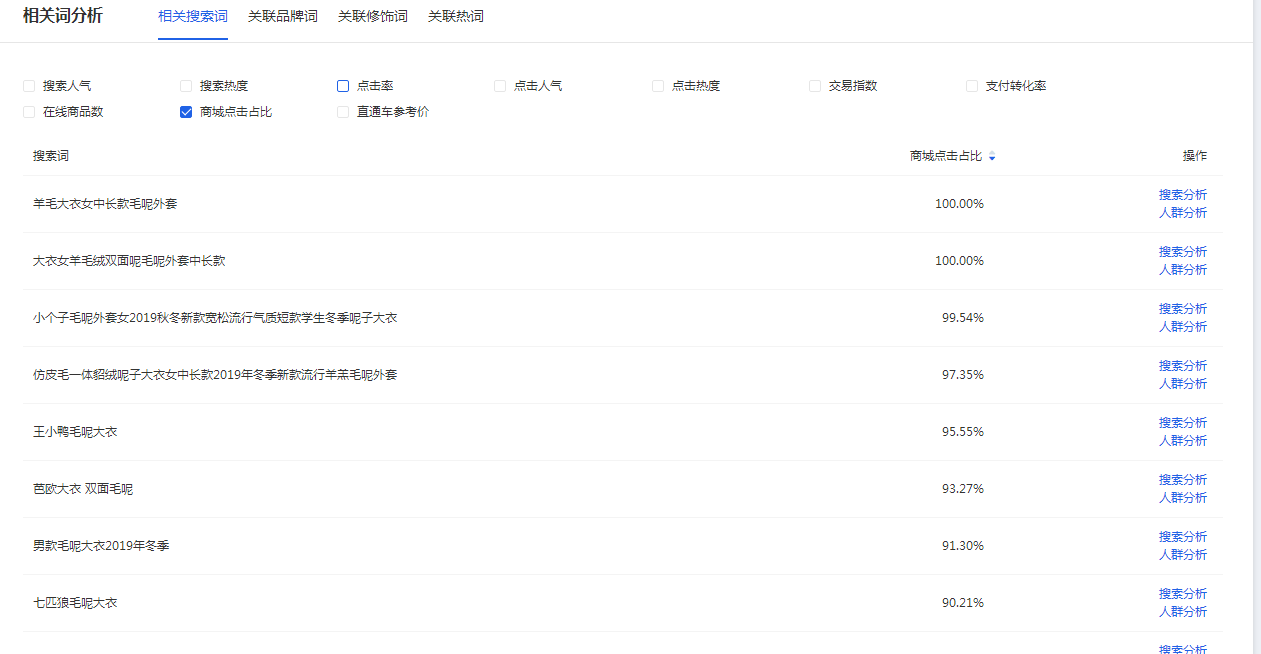The image size is (1261, 654).
Task: Open 搜索分析 for 男款毛呢大衣2019年冬季
Action: (x=1182, y=537)
